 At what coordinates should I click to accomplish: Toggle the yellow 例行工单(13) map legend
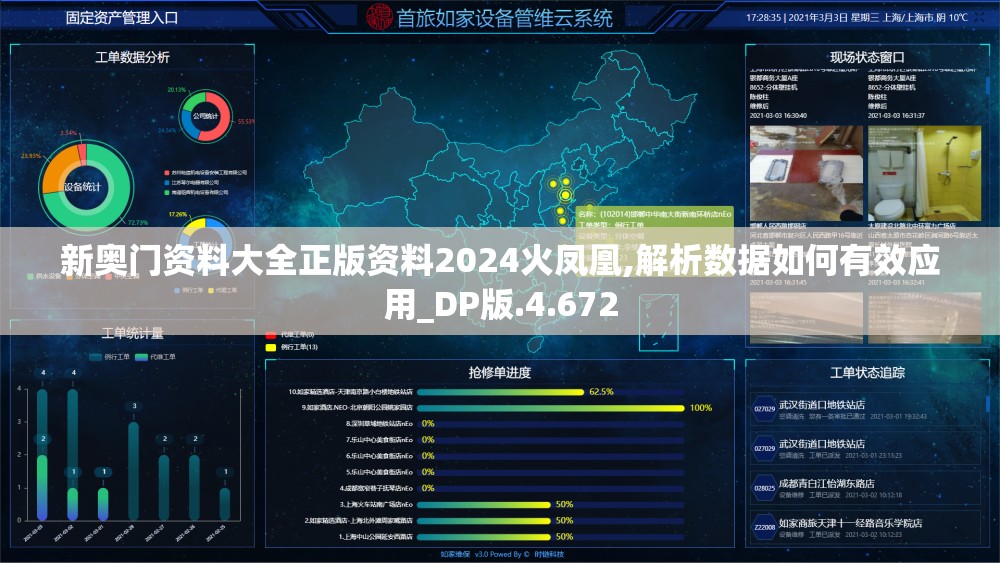pos(291,347)
